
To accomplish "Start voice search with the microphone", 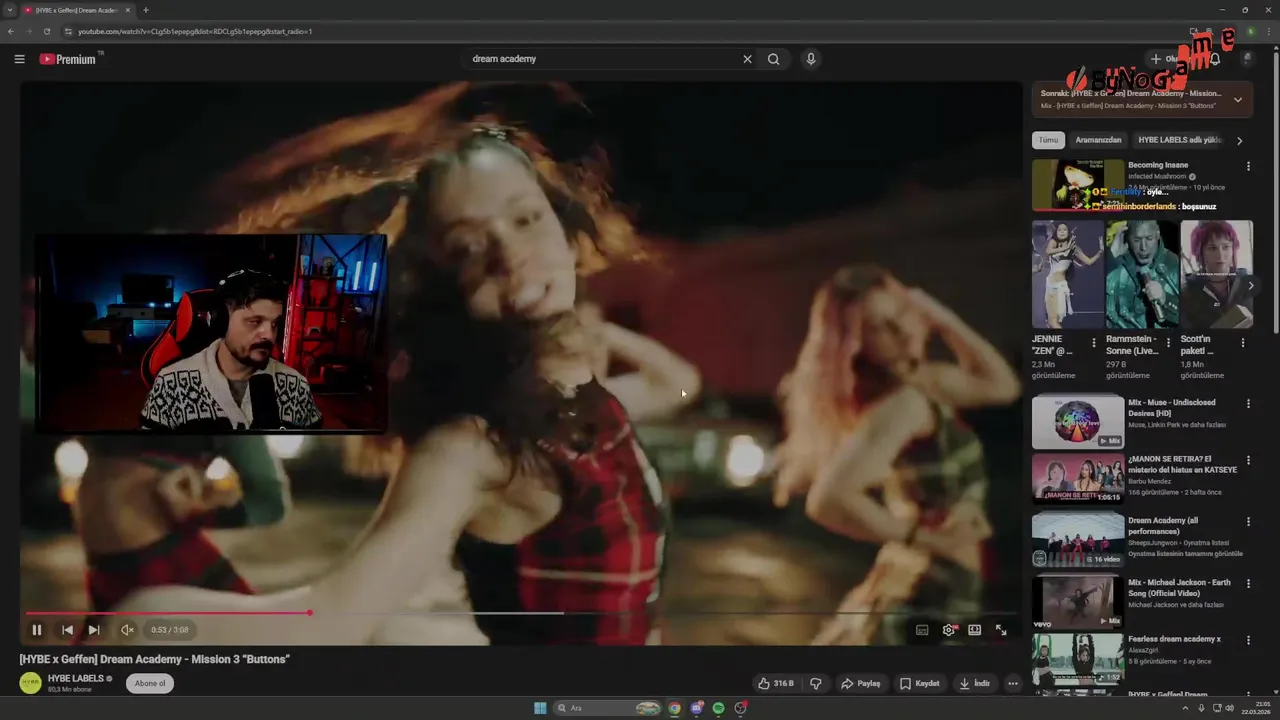I will click(811, 59).
